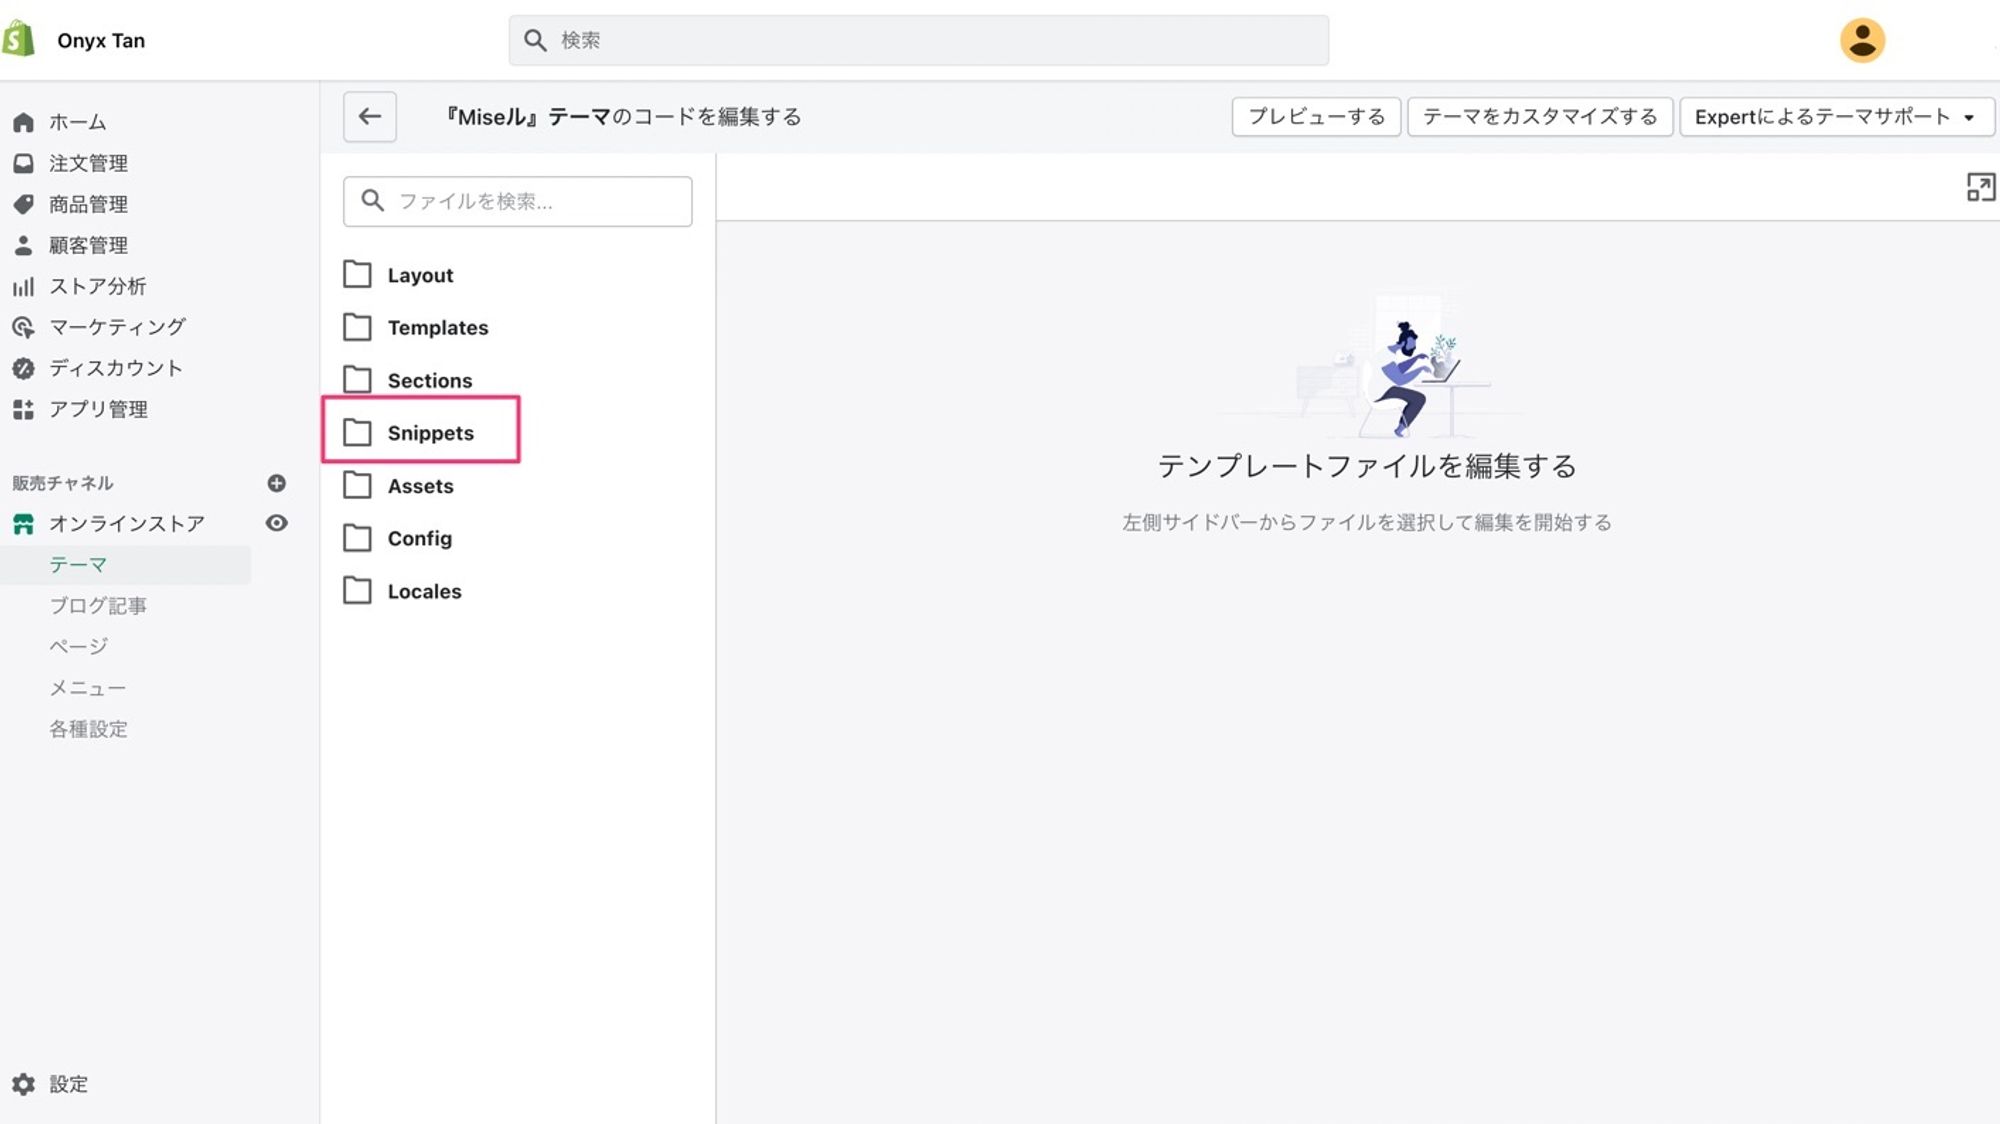Open ディスカウント in the sidebar
The height and width of the screenshot is (1124, 2000).
coord(116,368)
